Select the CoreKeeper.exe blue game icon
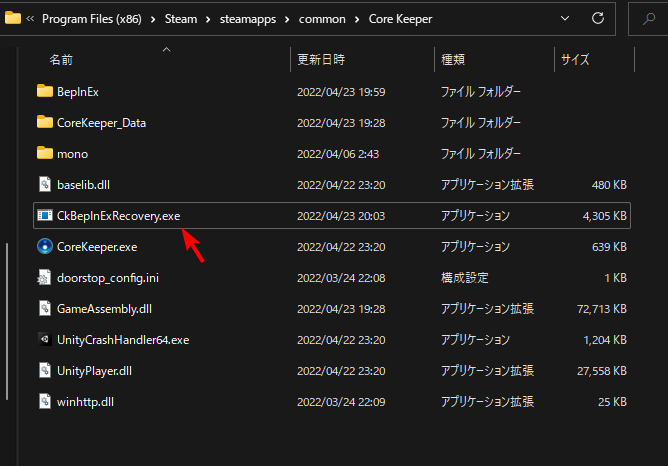 pyautogui.click(x=45, y=246)
